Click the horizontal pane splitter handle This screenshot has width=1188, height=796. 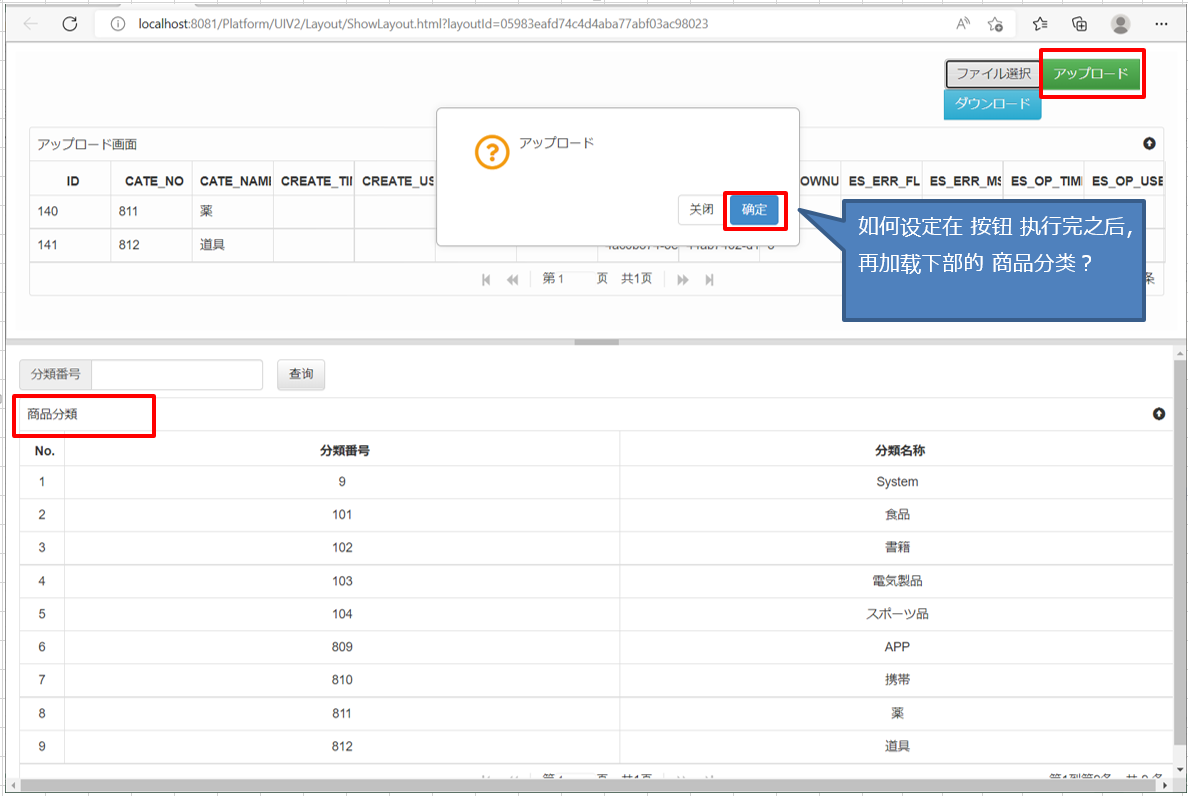596,342
